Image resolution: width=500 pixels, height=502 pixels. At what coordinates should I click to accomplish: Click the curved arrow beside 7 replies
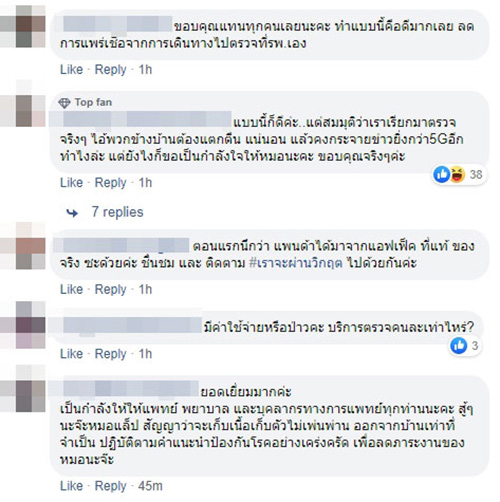pos(72,213)
